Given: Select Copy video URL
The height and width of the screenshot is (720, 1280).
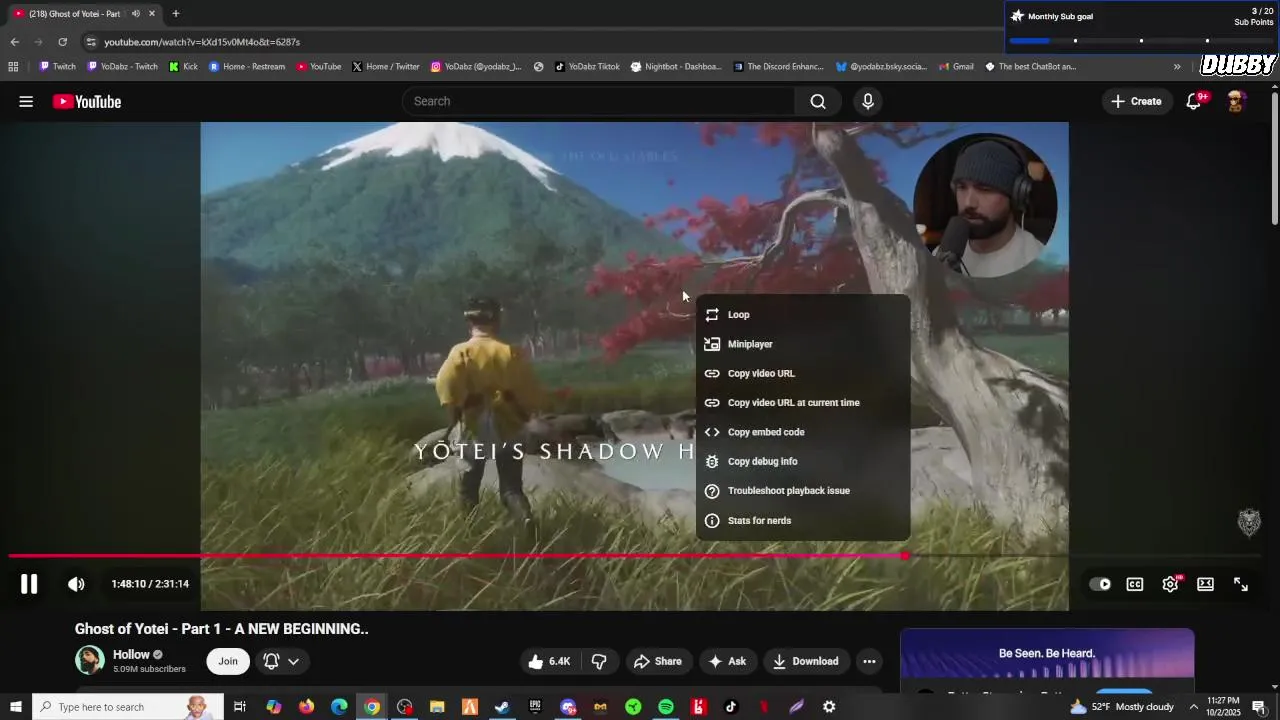Looking at the screenshot, I should point(803,373).
